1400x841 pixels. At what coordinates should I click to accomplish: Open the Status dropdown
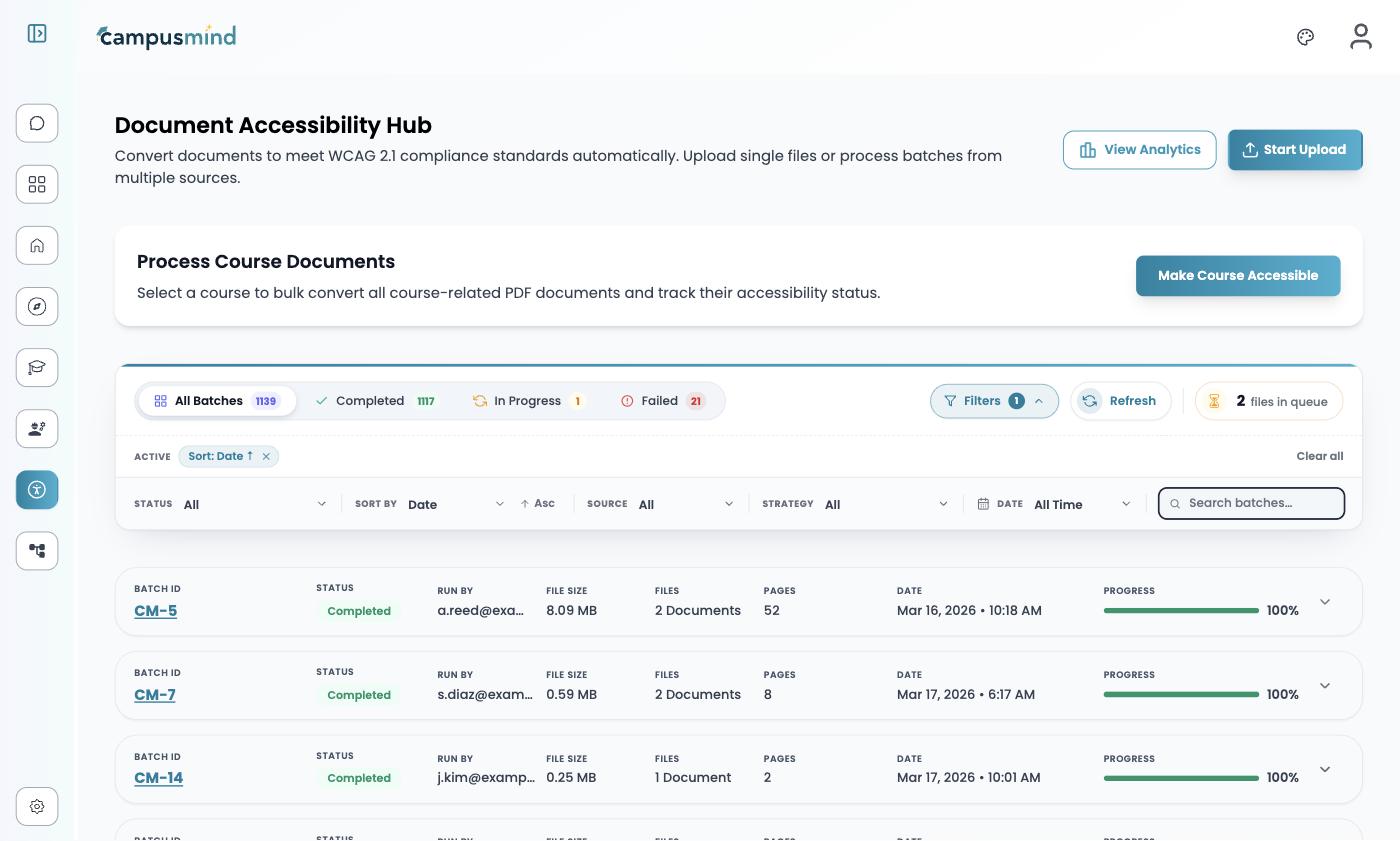(x=255, y=504)
